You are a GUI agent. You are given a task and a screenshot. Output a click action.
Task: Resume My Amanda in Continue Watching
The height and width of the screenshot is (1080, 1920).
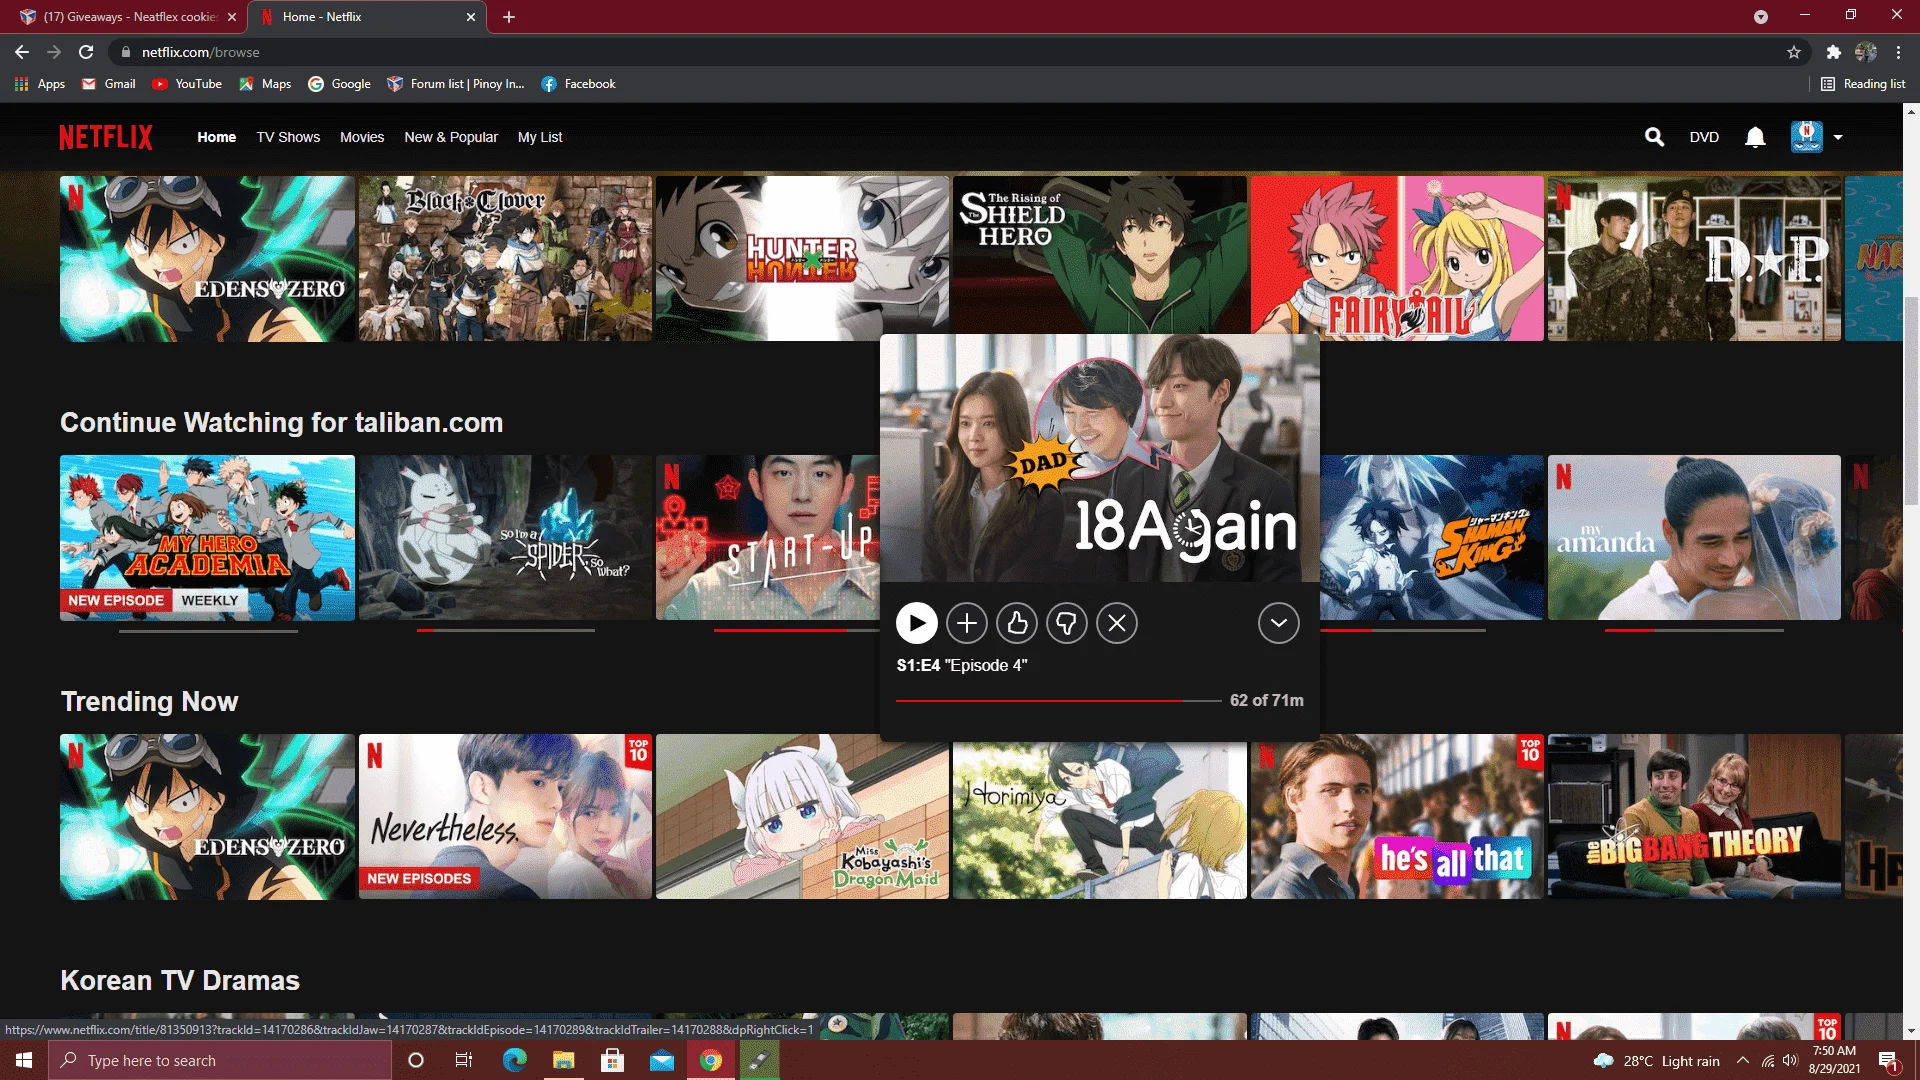coord(1694,538)
